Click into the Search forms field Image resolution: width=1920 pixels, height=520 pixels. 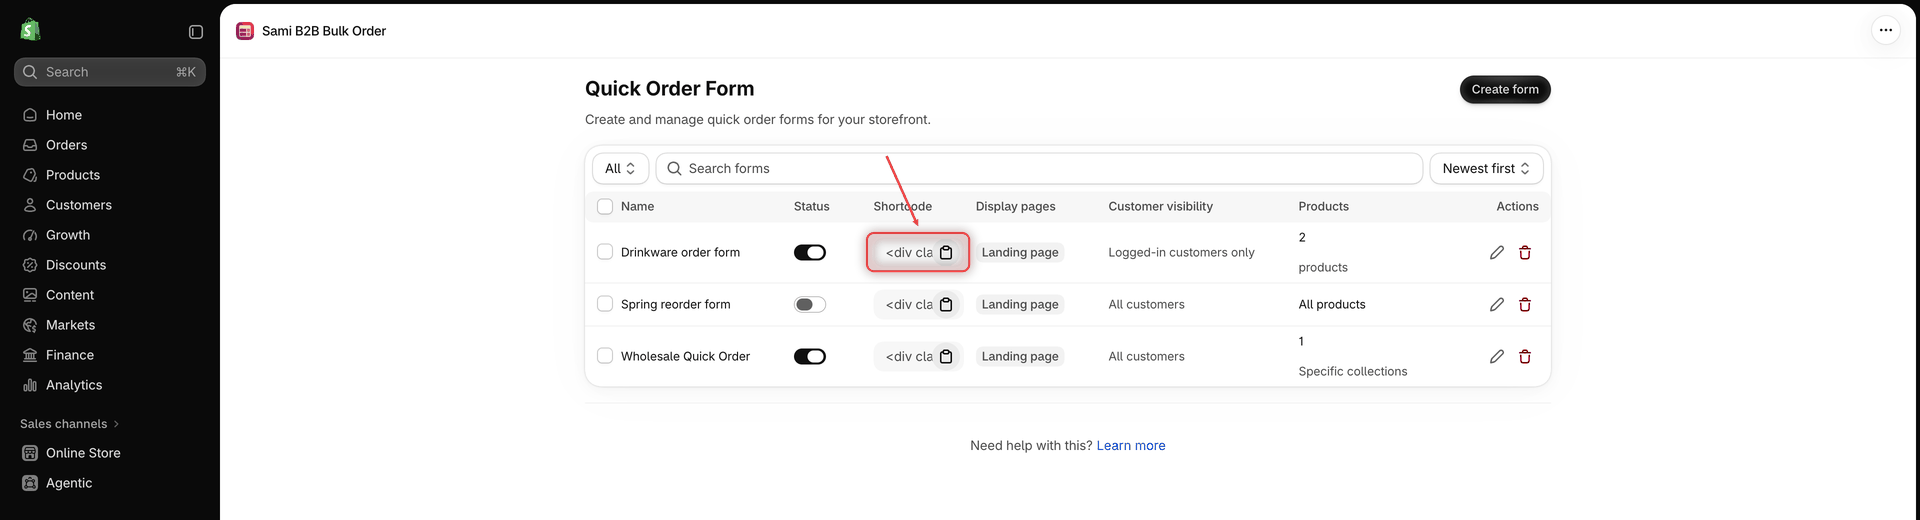1039,168
